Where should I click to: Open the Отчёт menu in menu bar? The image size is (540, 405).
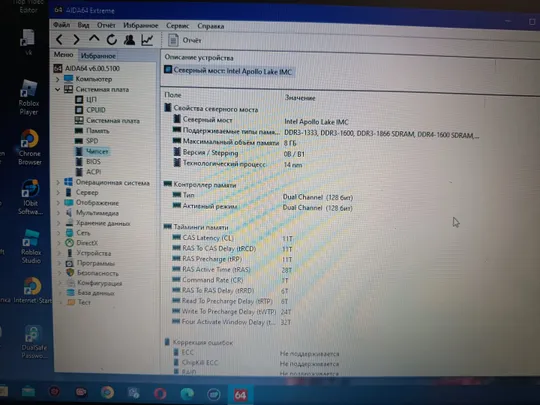(106, 25)
